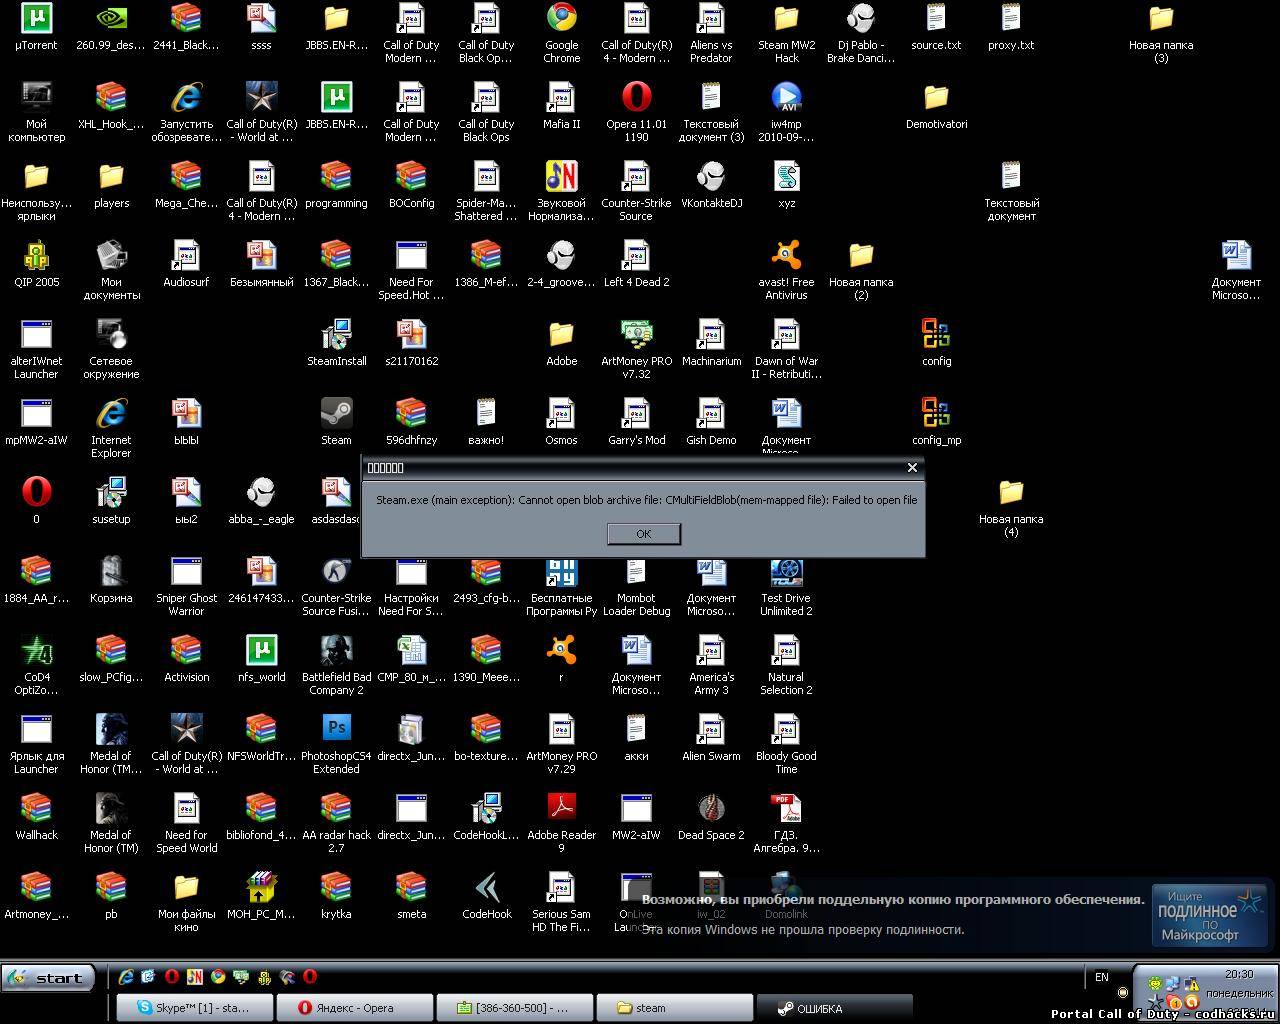Select the Garry's Mod shortcut
Viewport: 1280px width, 1024px height.
point(636,422)
